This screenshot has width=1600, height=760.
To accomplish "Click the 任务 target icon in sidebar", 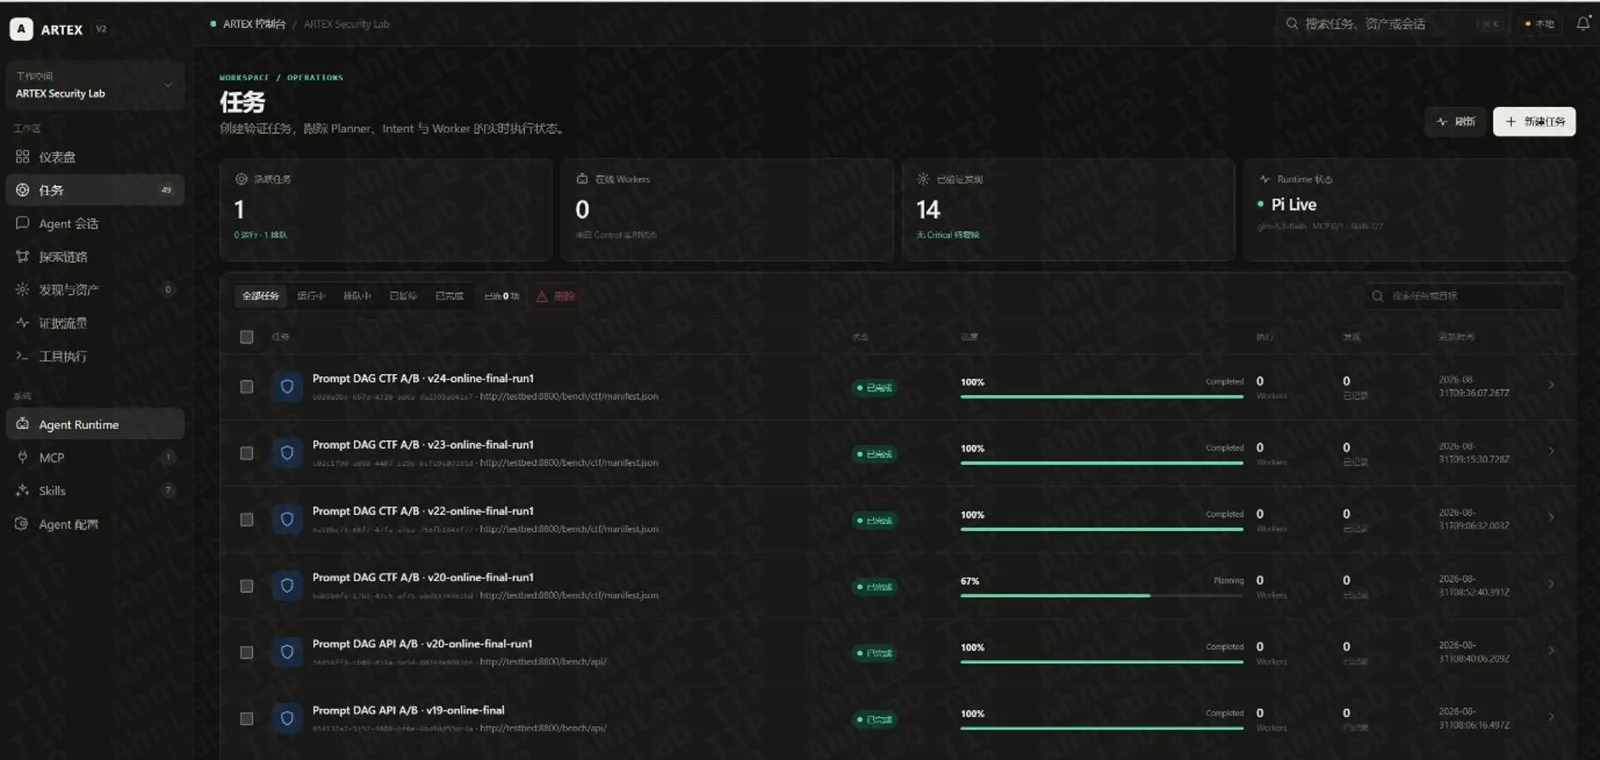I will click(22, 190).
